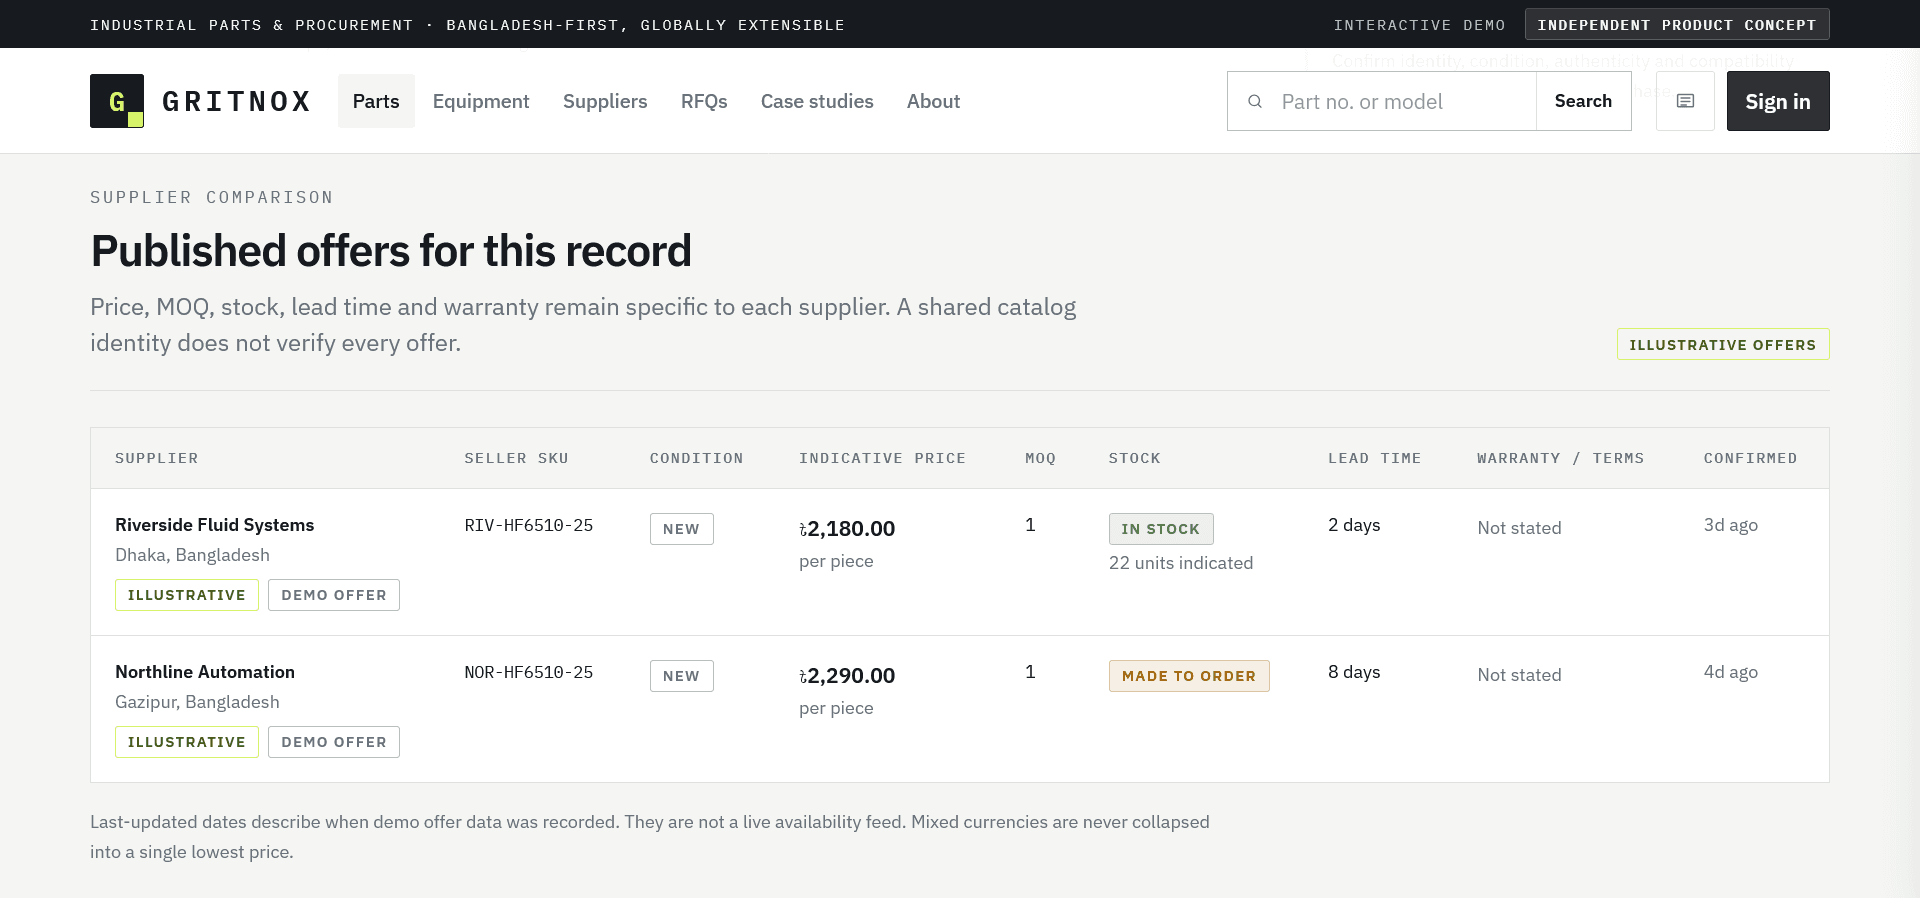
Task: Click the Confirmed column header
Action: coord(1751,458)
